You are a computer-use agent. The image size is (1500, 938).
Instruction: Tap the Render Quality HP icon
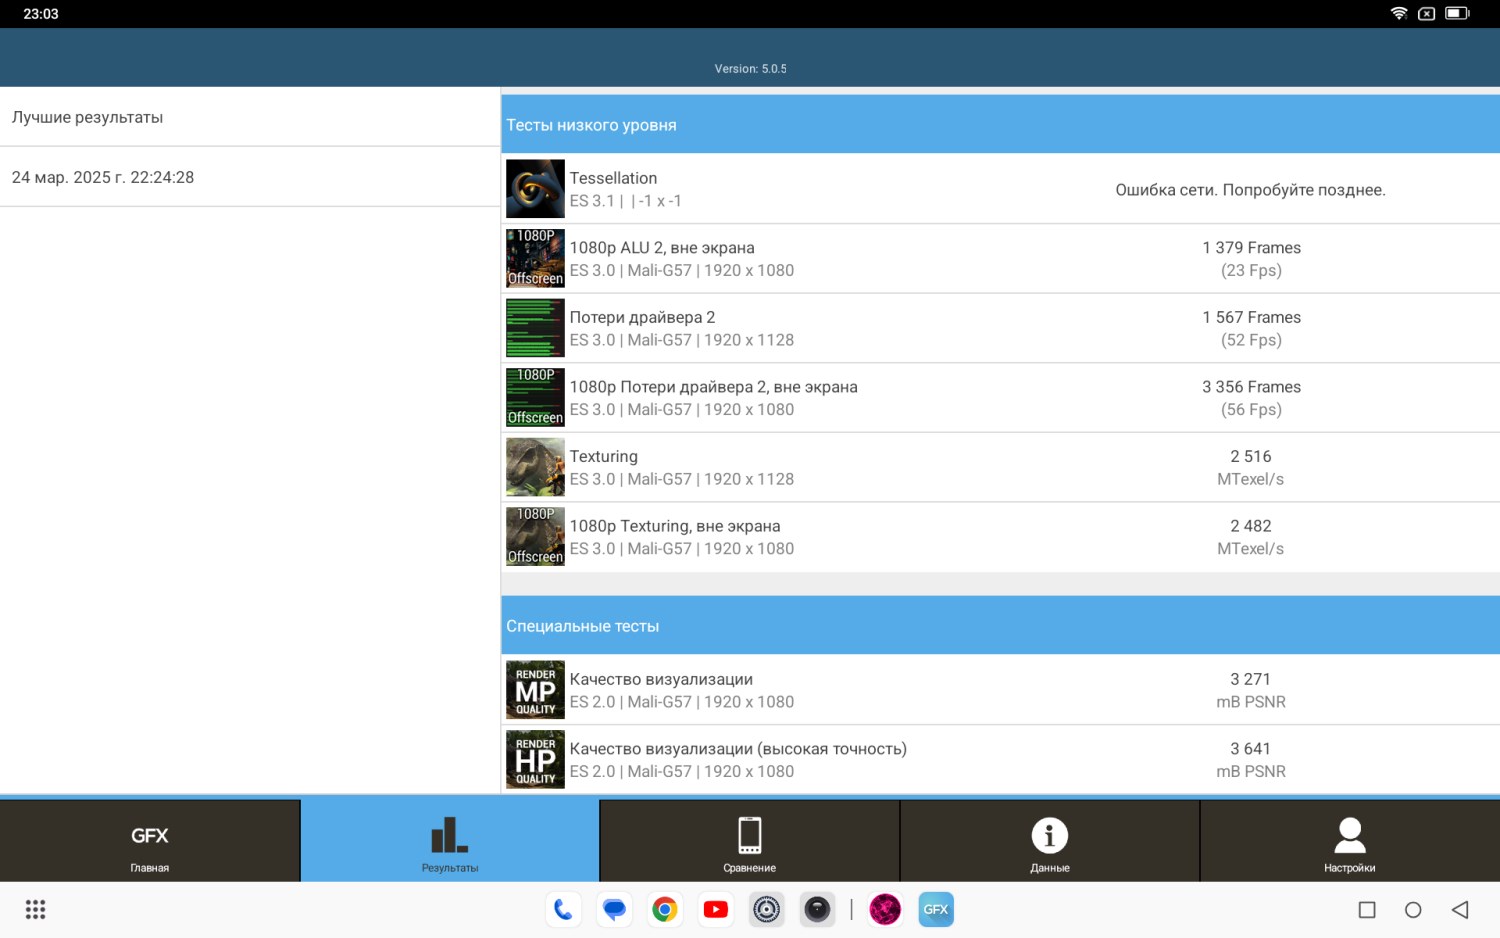click(x=535, y=759)
